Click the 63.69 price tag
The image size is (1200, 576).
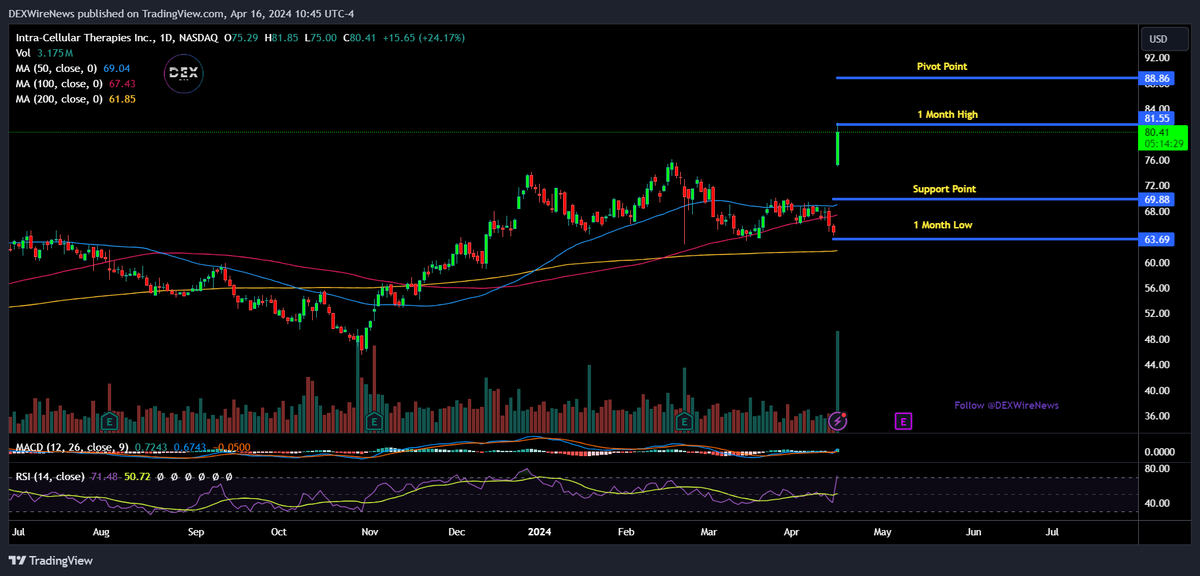1158,239
